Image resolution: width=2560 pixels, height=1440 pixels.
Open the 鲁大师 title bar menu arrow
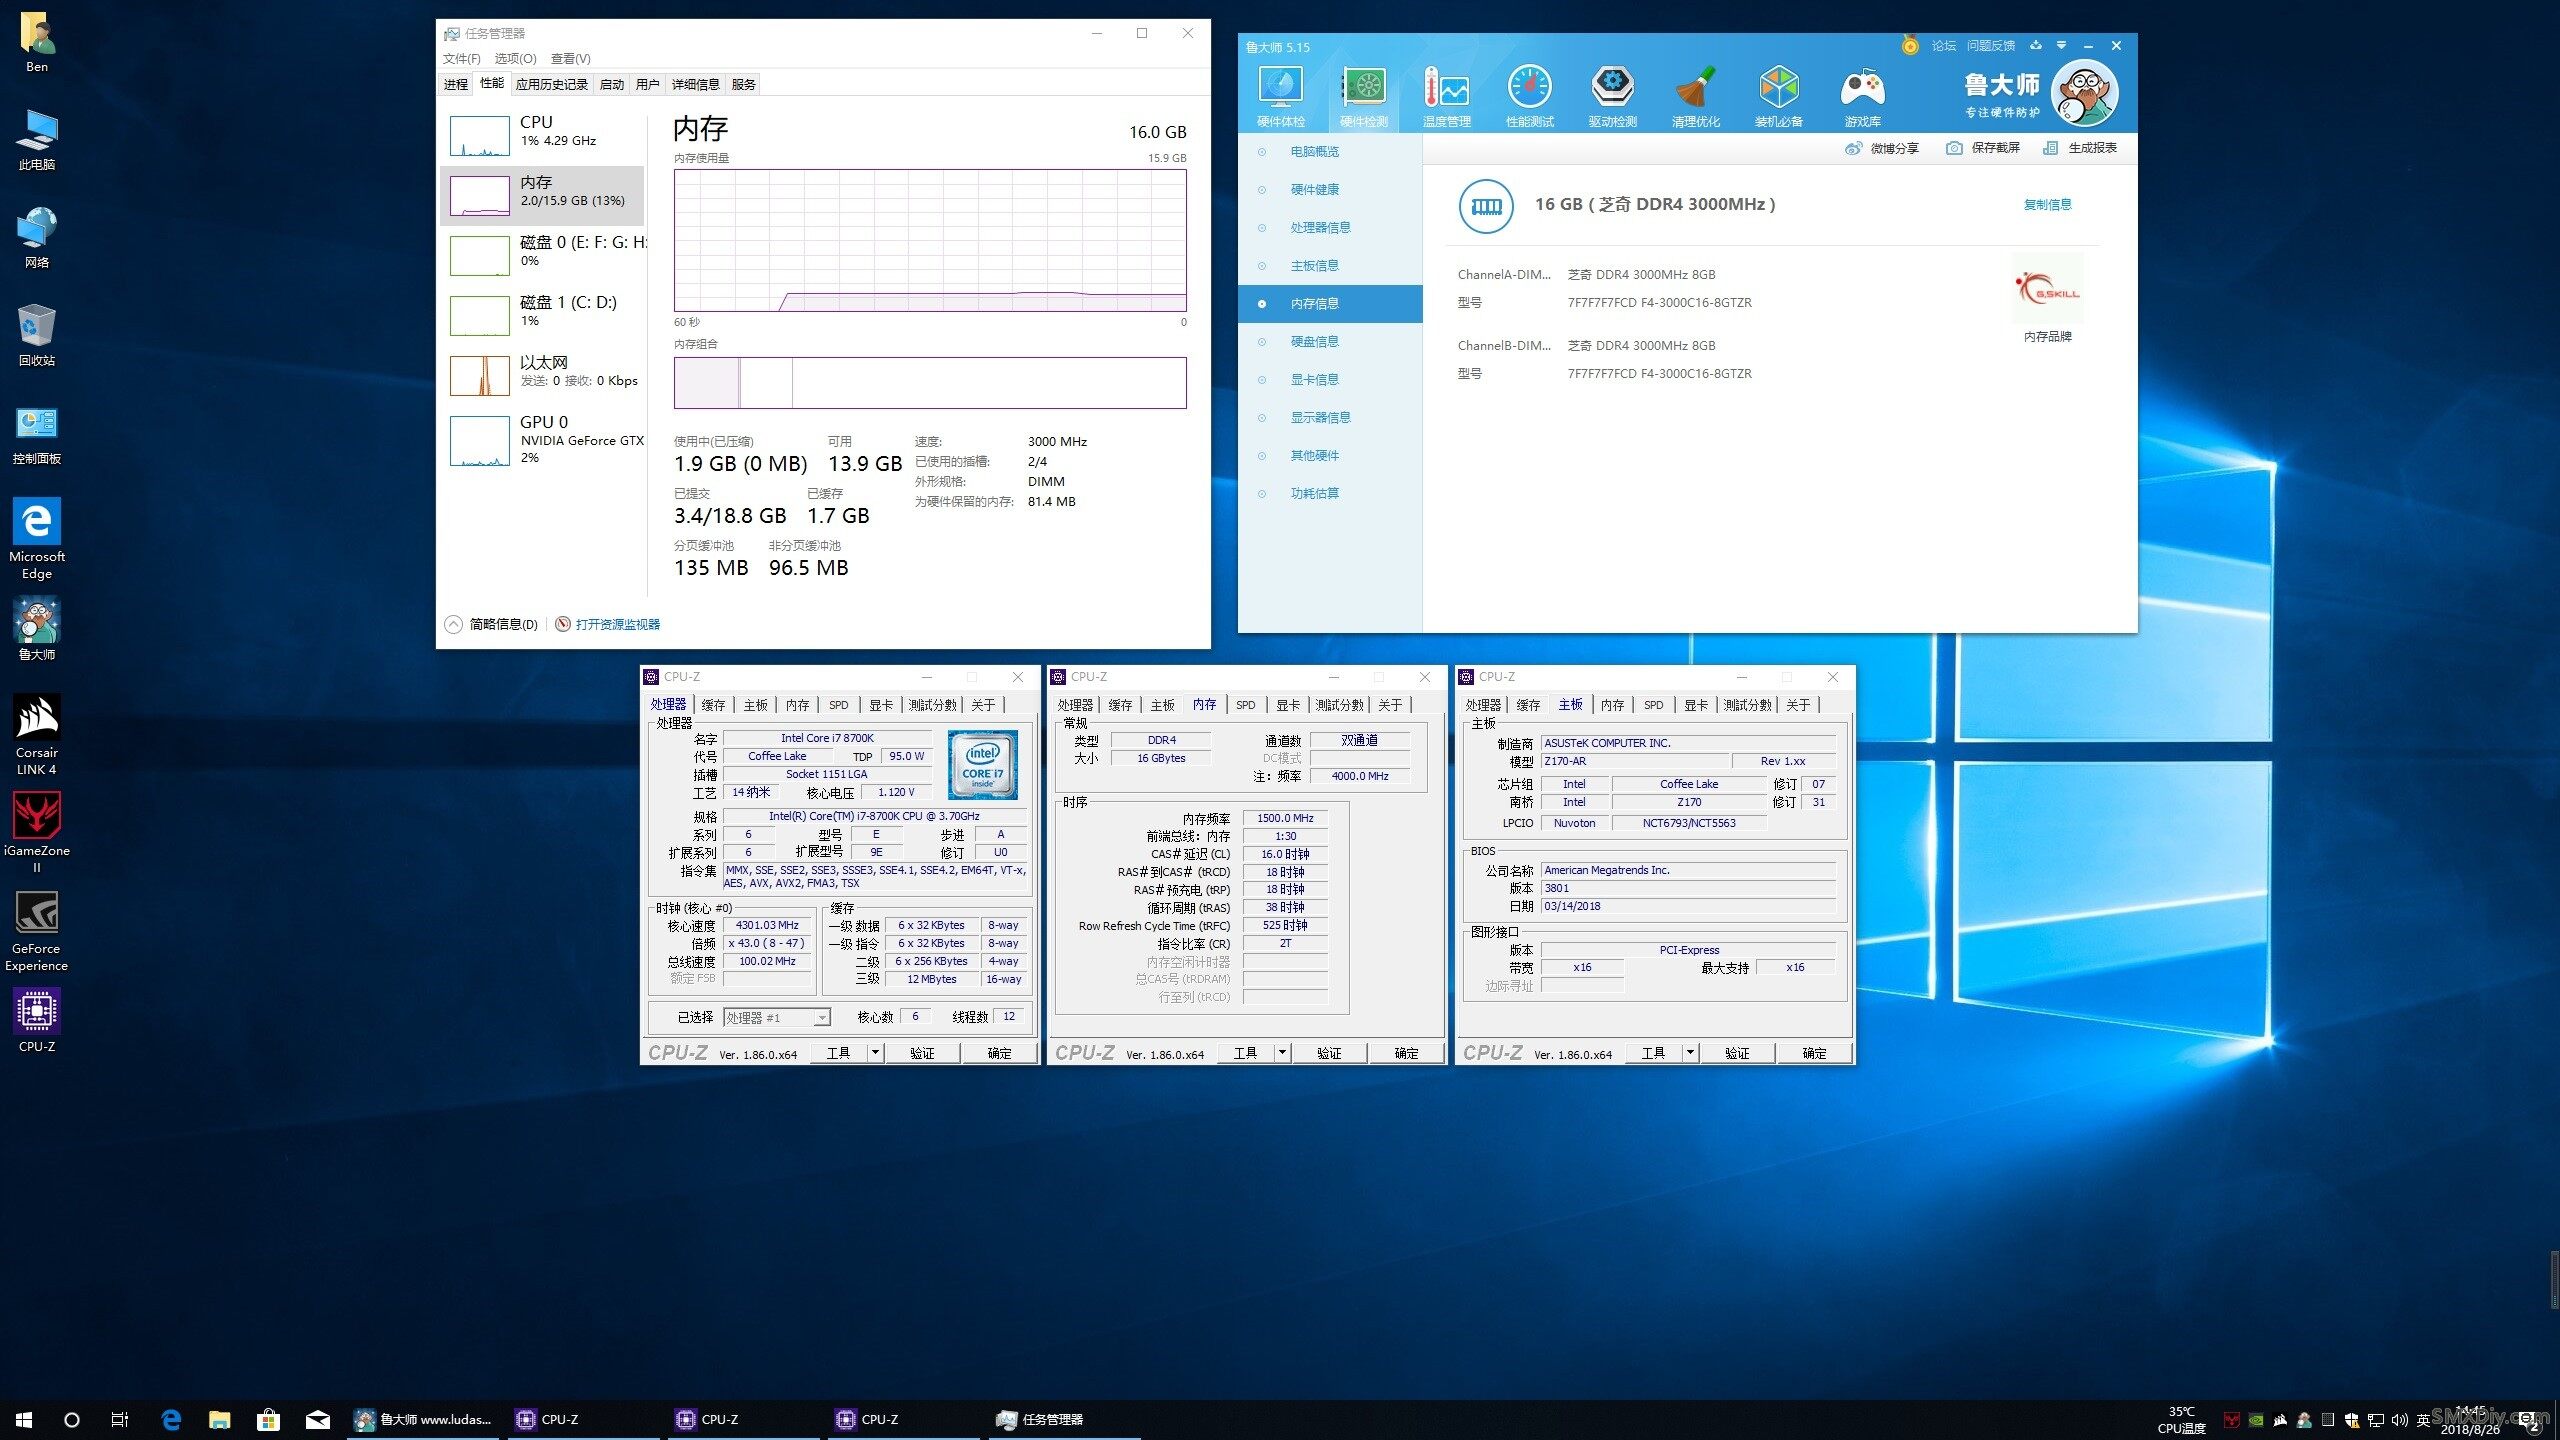2061,45
